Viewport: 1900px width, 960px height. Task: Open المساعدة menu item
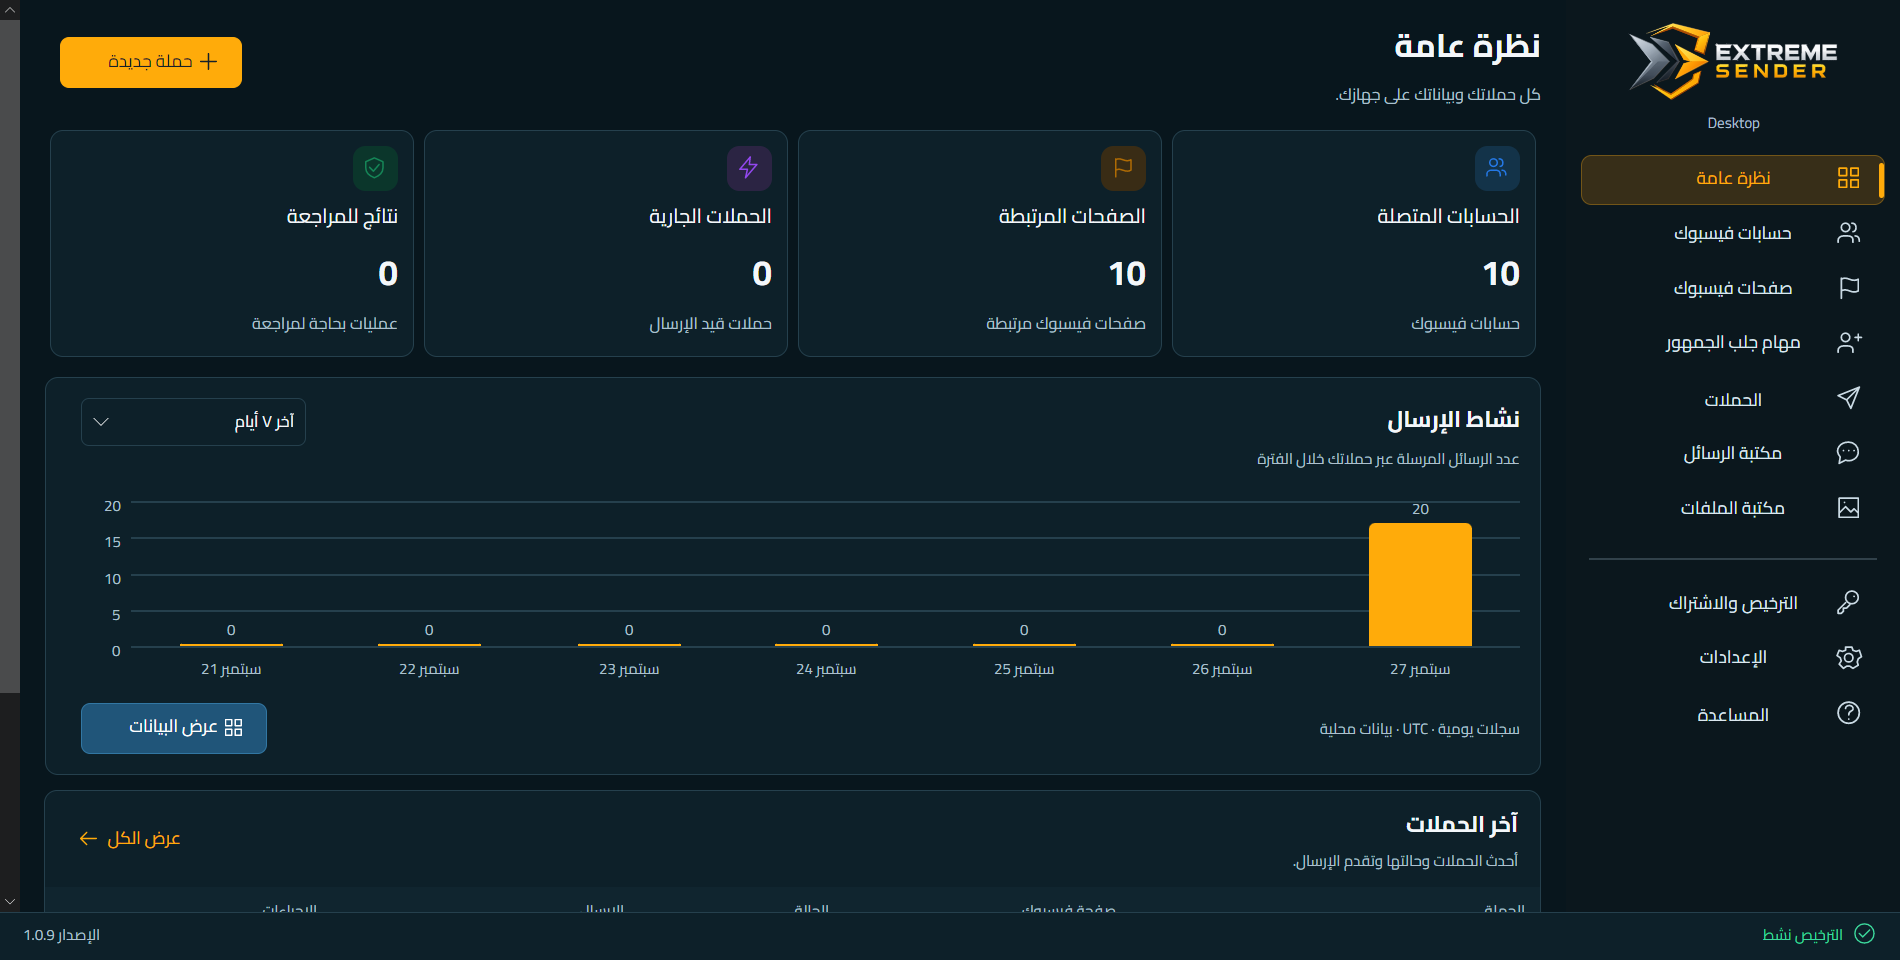pyautogui.click(x=1732, y=714)
